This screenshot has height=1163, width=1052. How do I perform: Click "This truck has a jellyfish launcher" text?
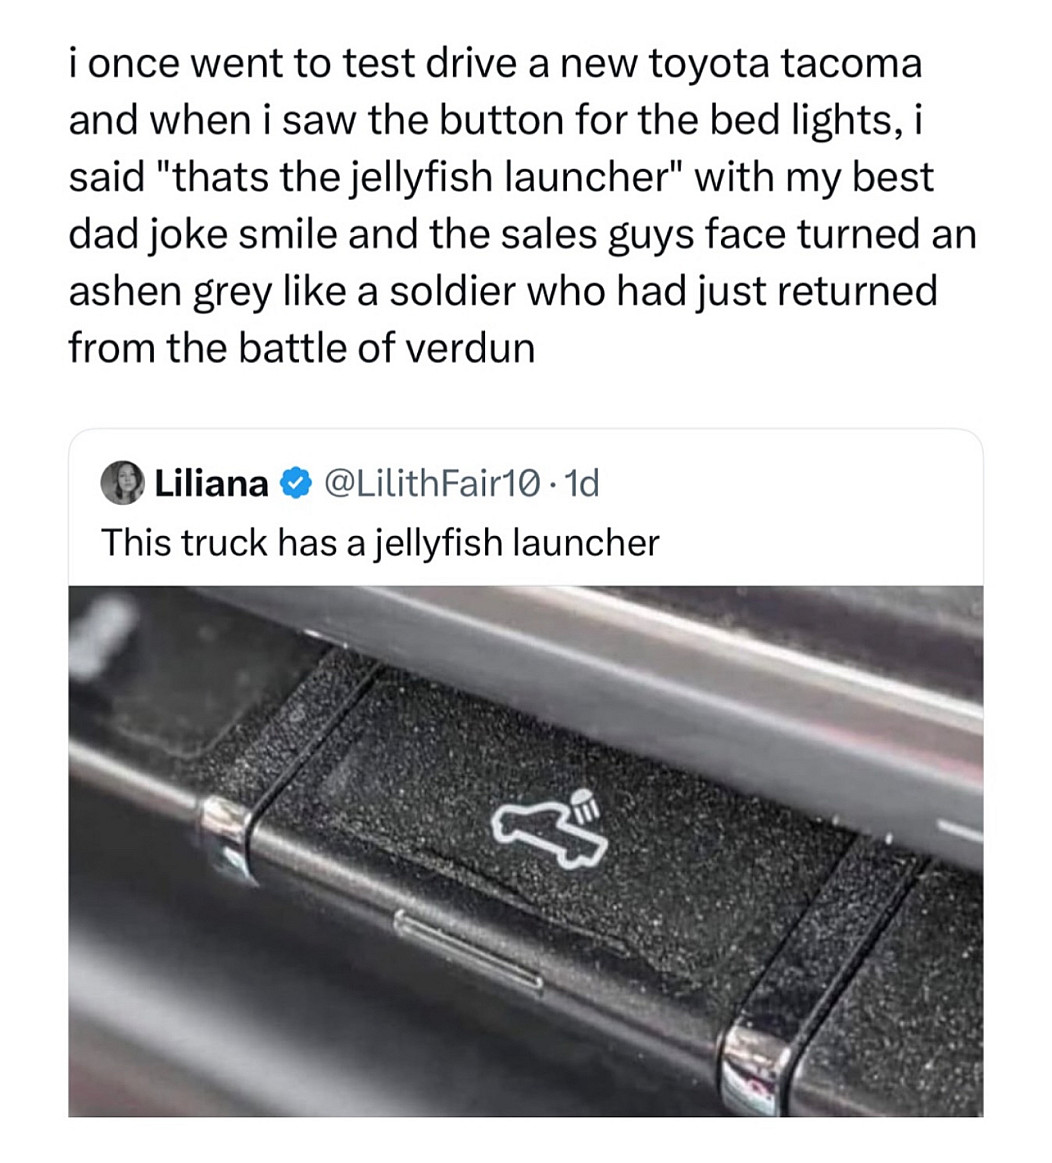tap(380, 543)
